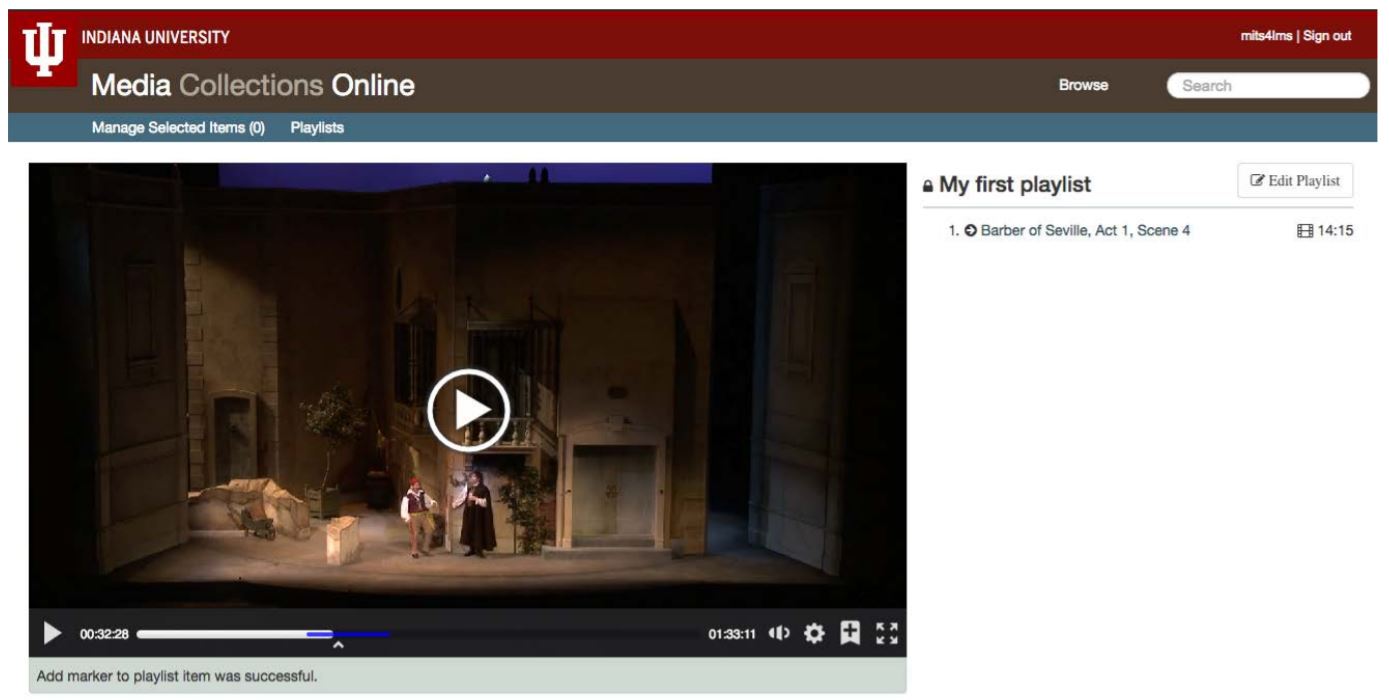Click the Browse link

coord(1083,85)
